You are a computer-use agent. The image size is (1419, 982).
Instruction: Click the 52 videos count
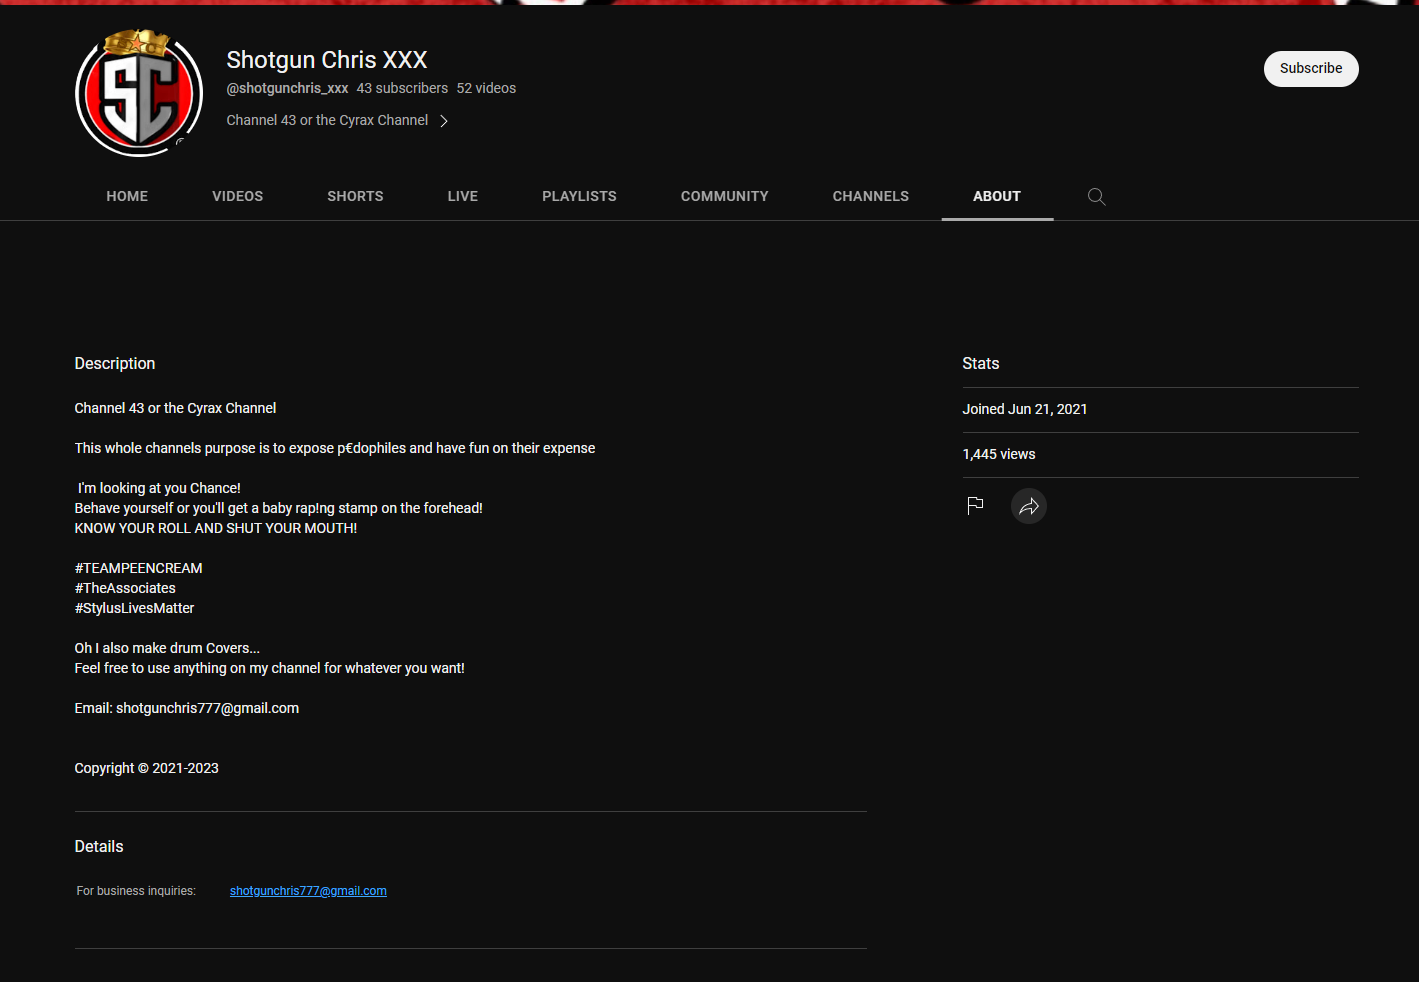click(x=486, y=89)
